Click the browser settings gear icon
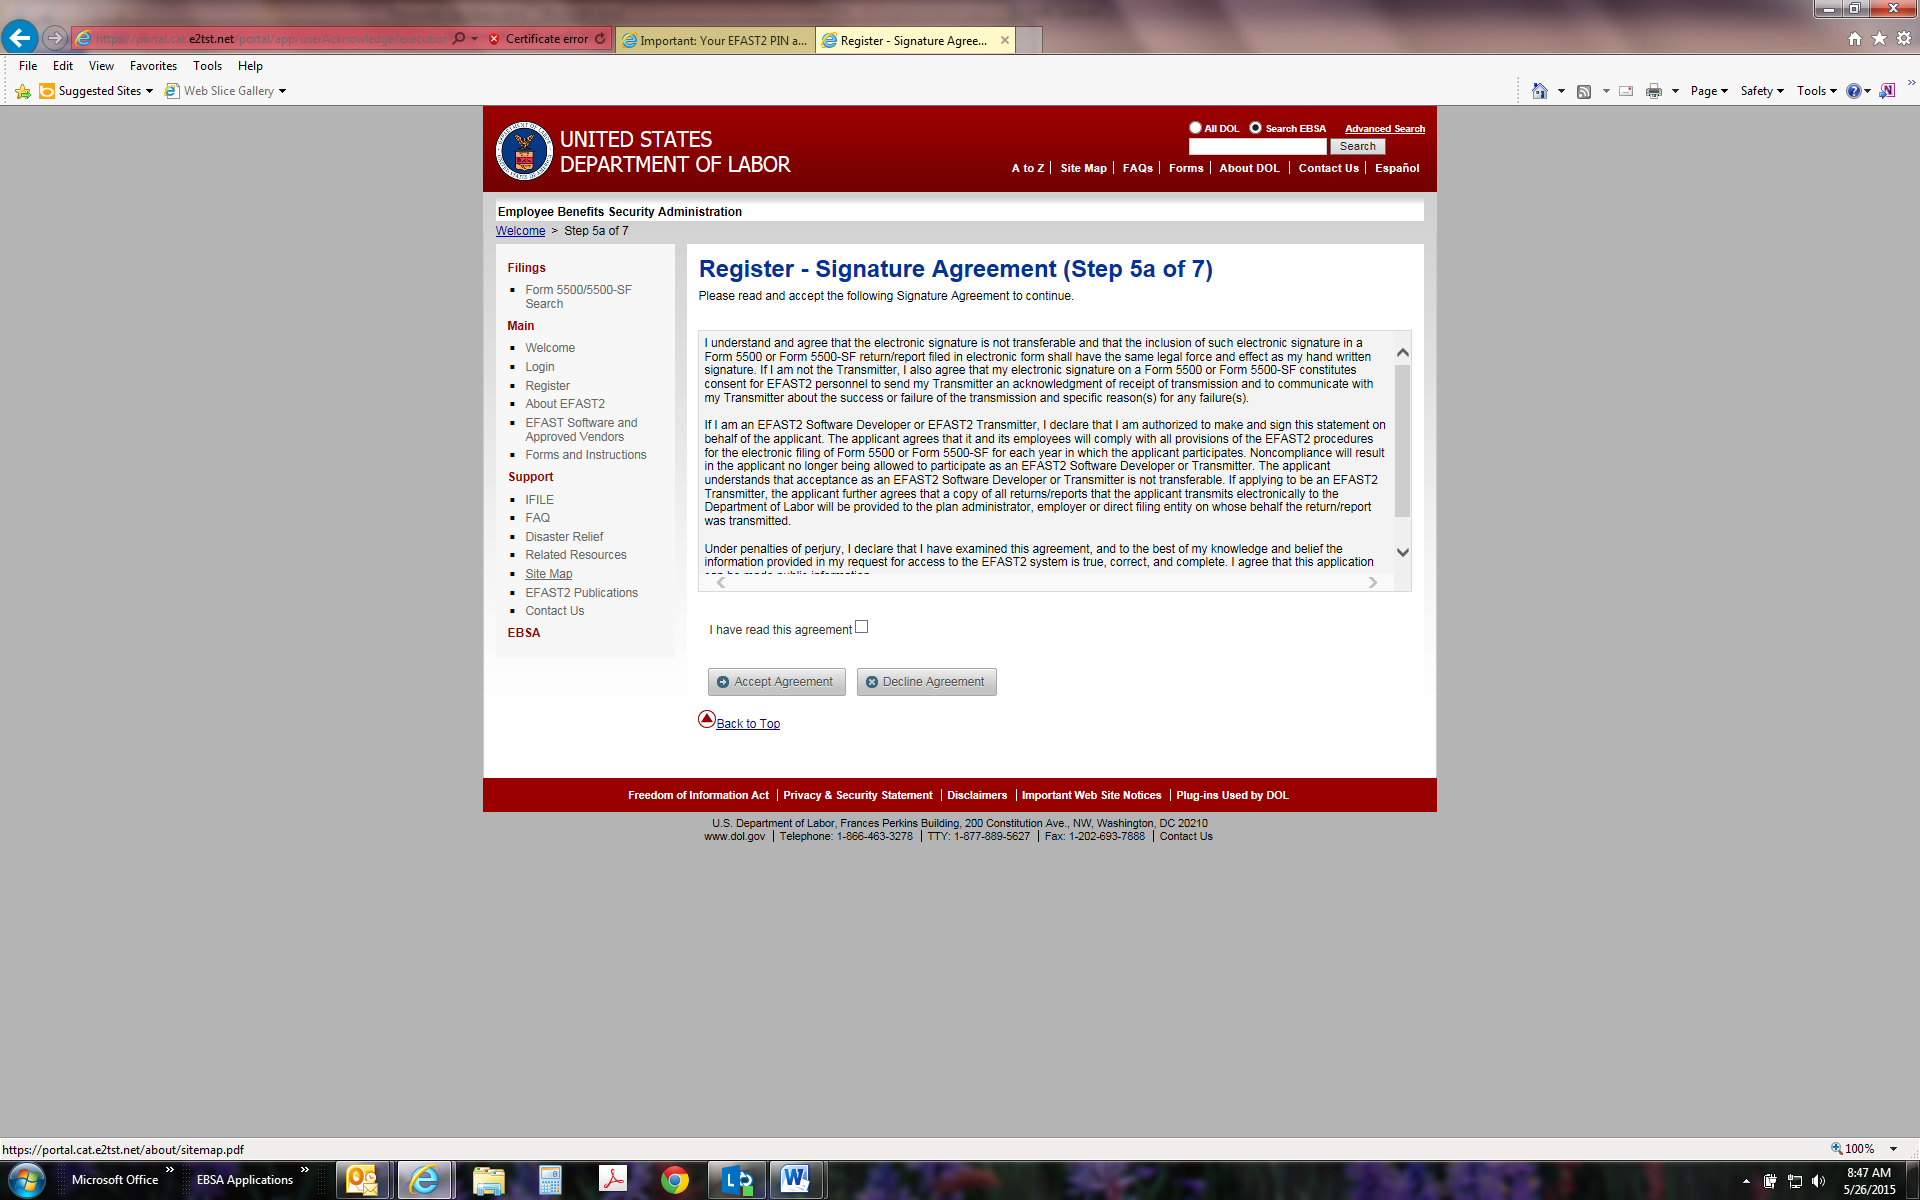1920x1200 pixels. pyautogui.click(x=1904, y=38)
